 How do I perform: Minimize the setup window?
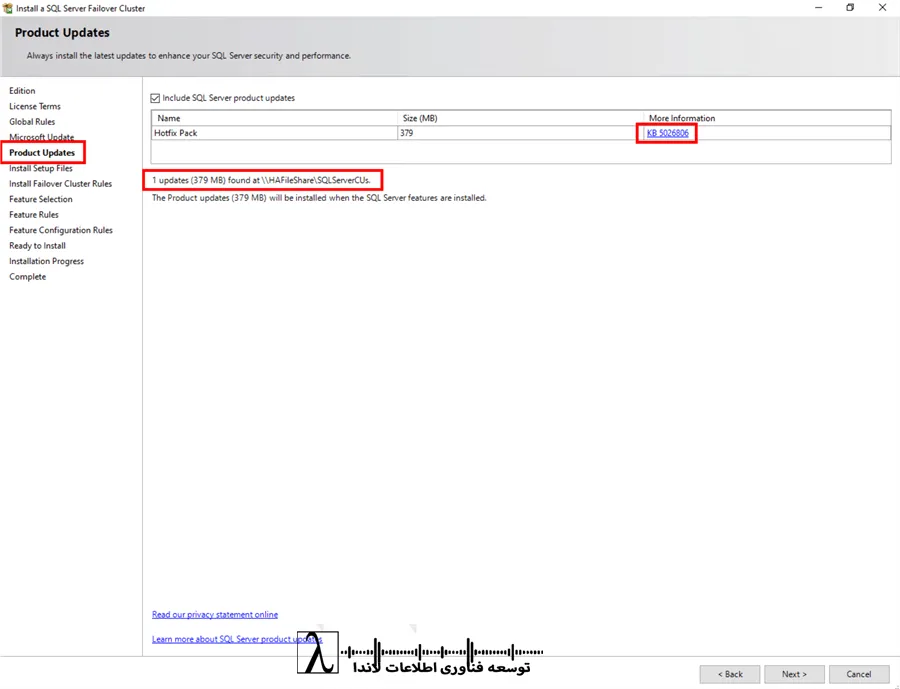click(x=818, y=7)
